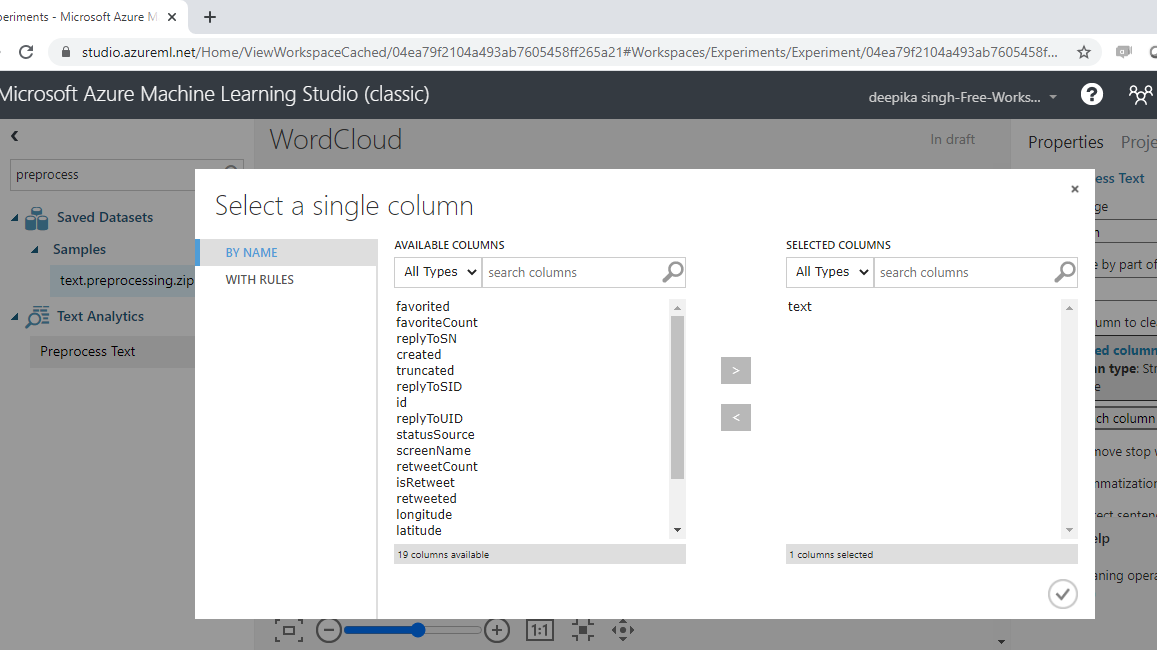
Task: Collapse the Samples tree node
Action: click(35, 249)
